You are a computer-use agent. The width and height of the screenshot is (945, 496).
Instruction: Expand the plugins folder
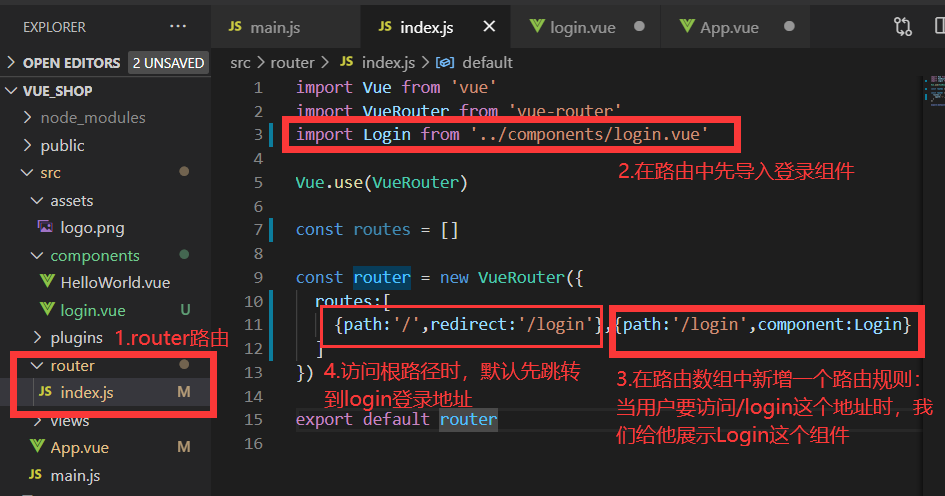[77, 337]
